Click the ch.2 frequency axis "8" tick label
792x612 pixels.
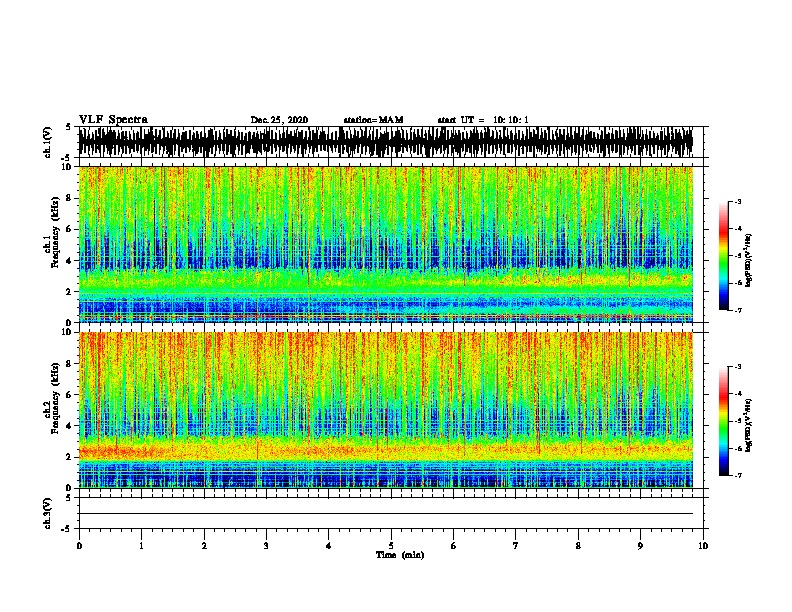pyautogui.click(x=70, y=364)
